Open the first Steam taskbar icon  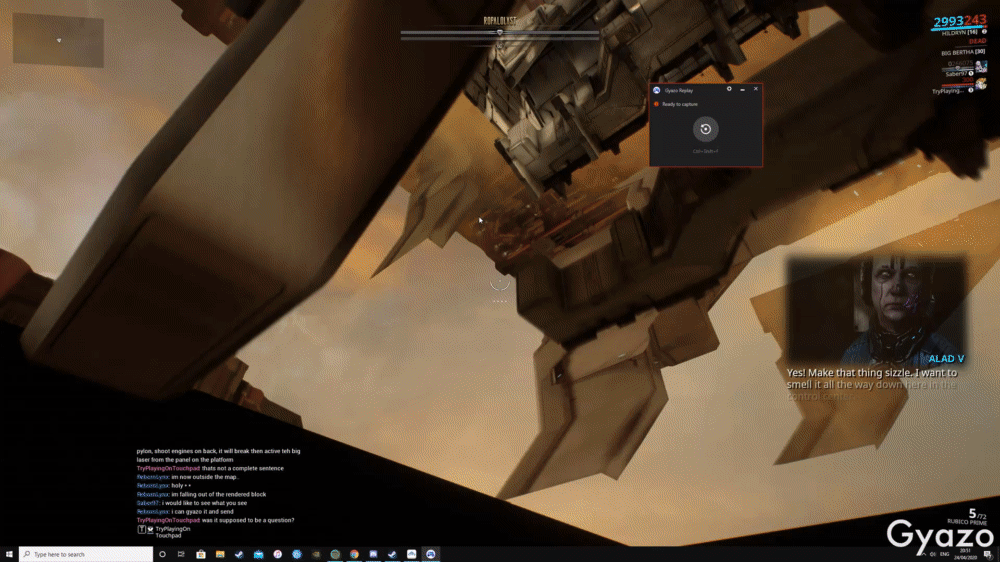pos(239,554)
